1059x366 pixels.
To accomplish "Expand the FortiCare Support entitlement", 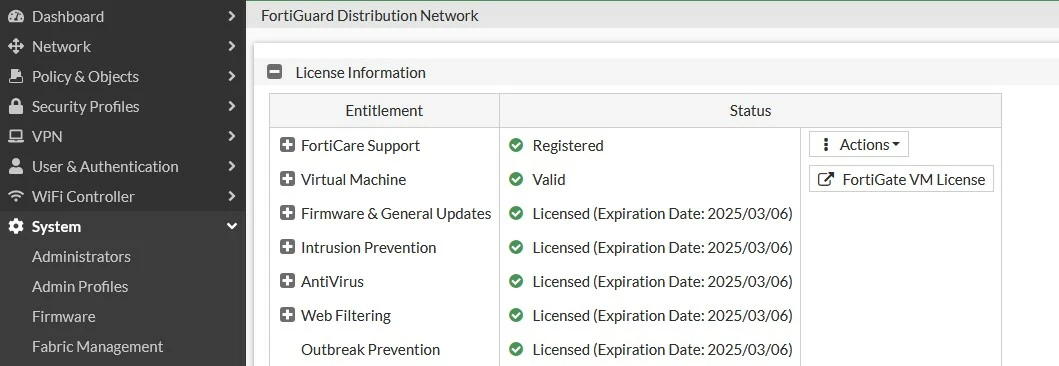I will (287, 145).
